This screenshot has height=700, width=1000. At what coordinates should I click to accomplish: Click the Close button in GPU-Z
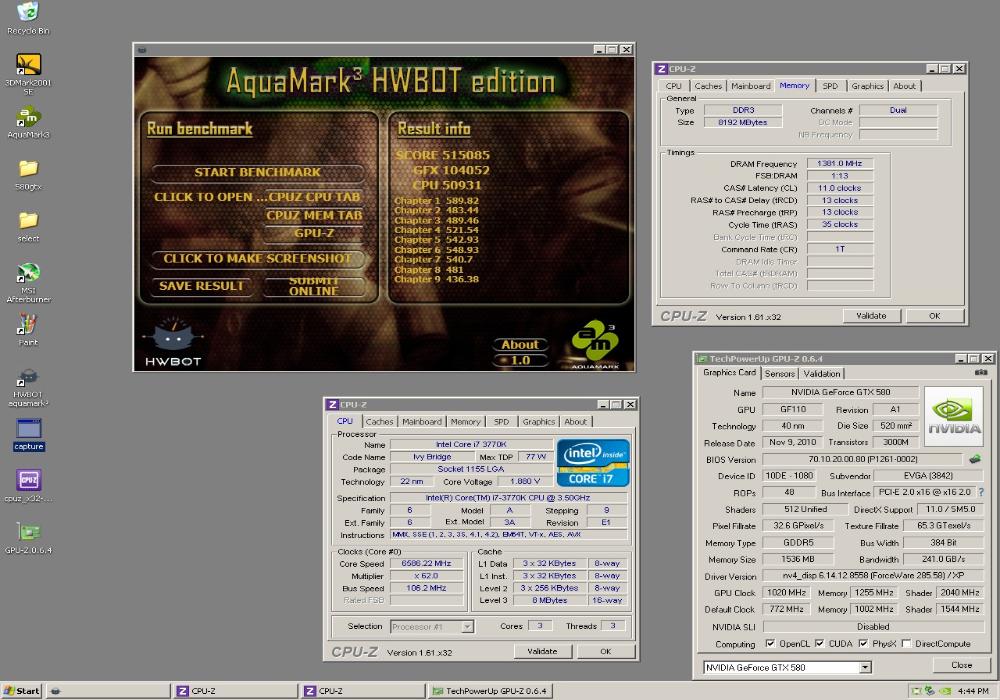pyautogui.click(x=961, y=665)
